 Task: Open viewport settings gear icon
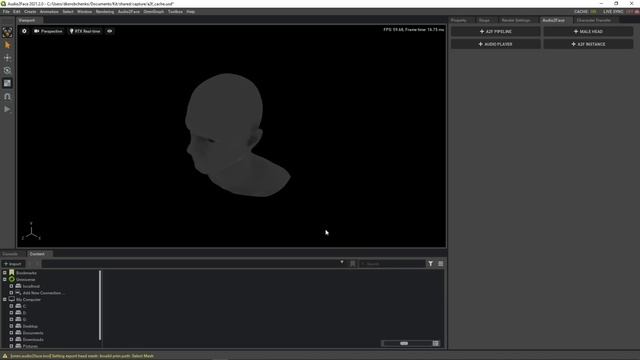pyautogui.click(x=24, y=31)
